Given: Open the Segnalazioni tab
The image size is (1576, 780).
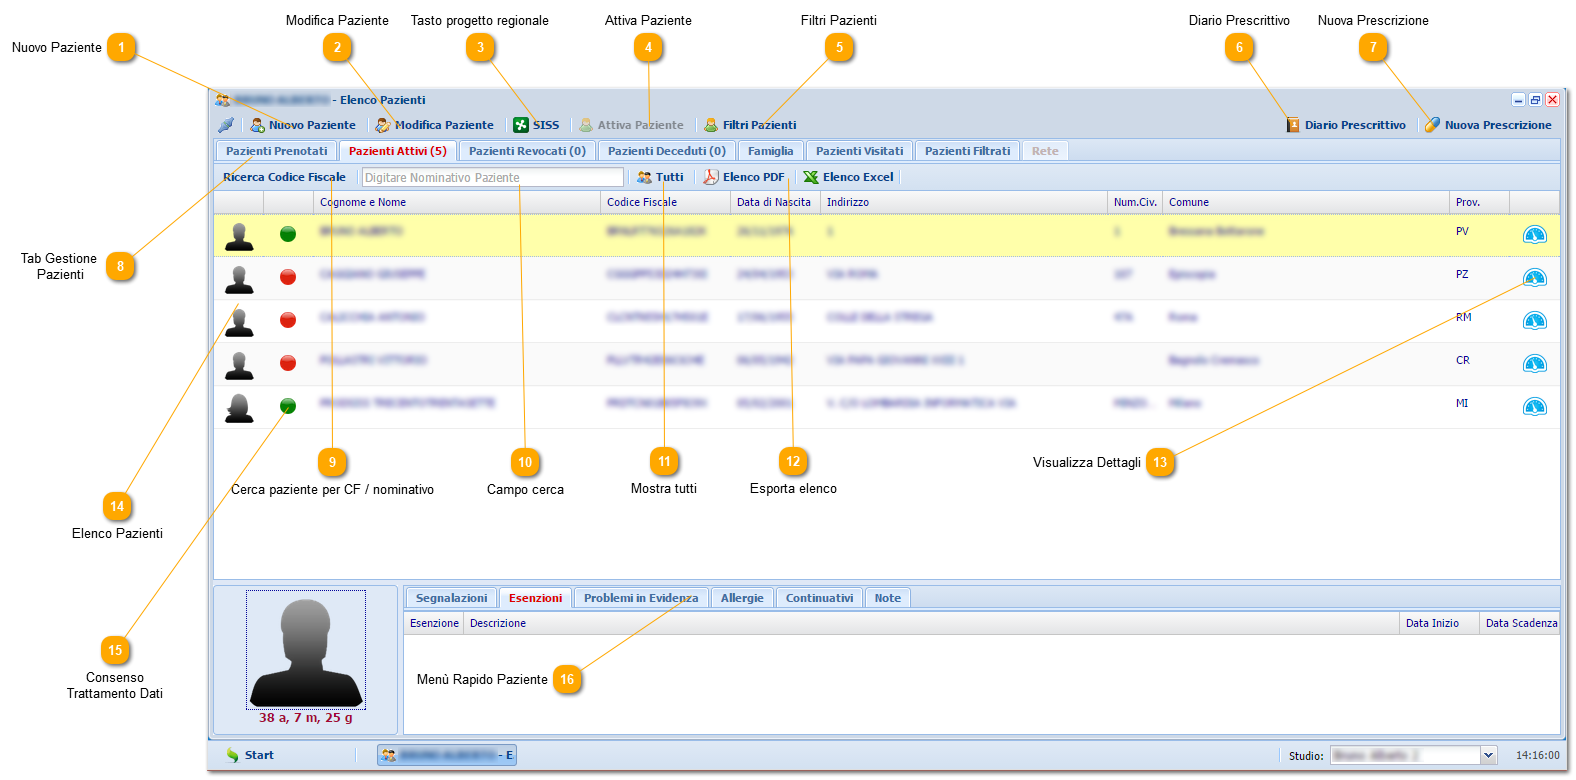Looking at the screenshot, I should [x=452, y=598].
